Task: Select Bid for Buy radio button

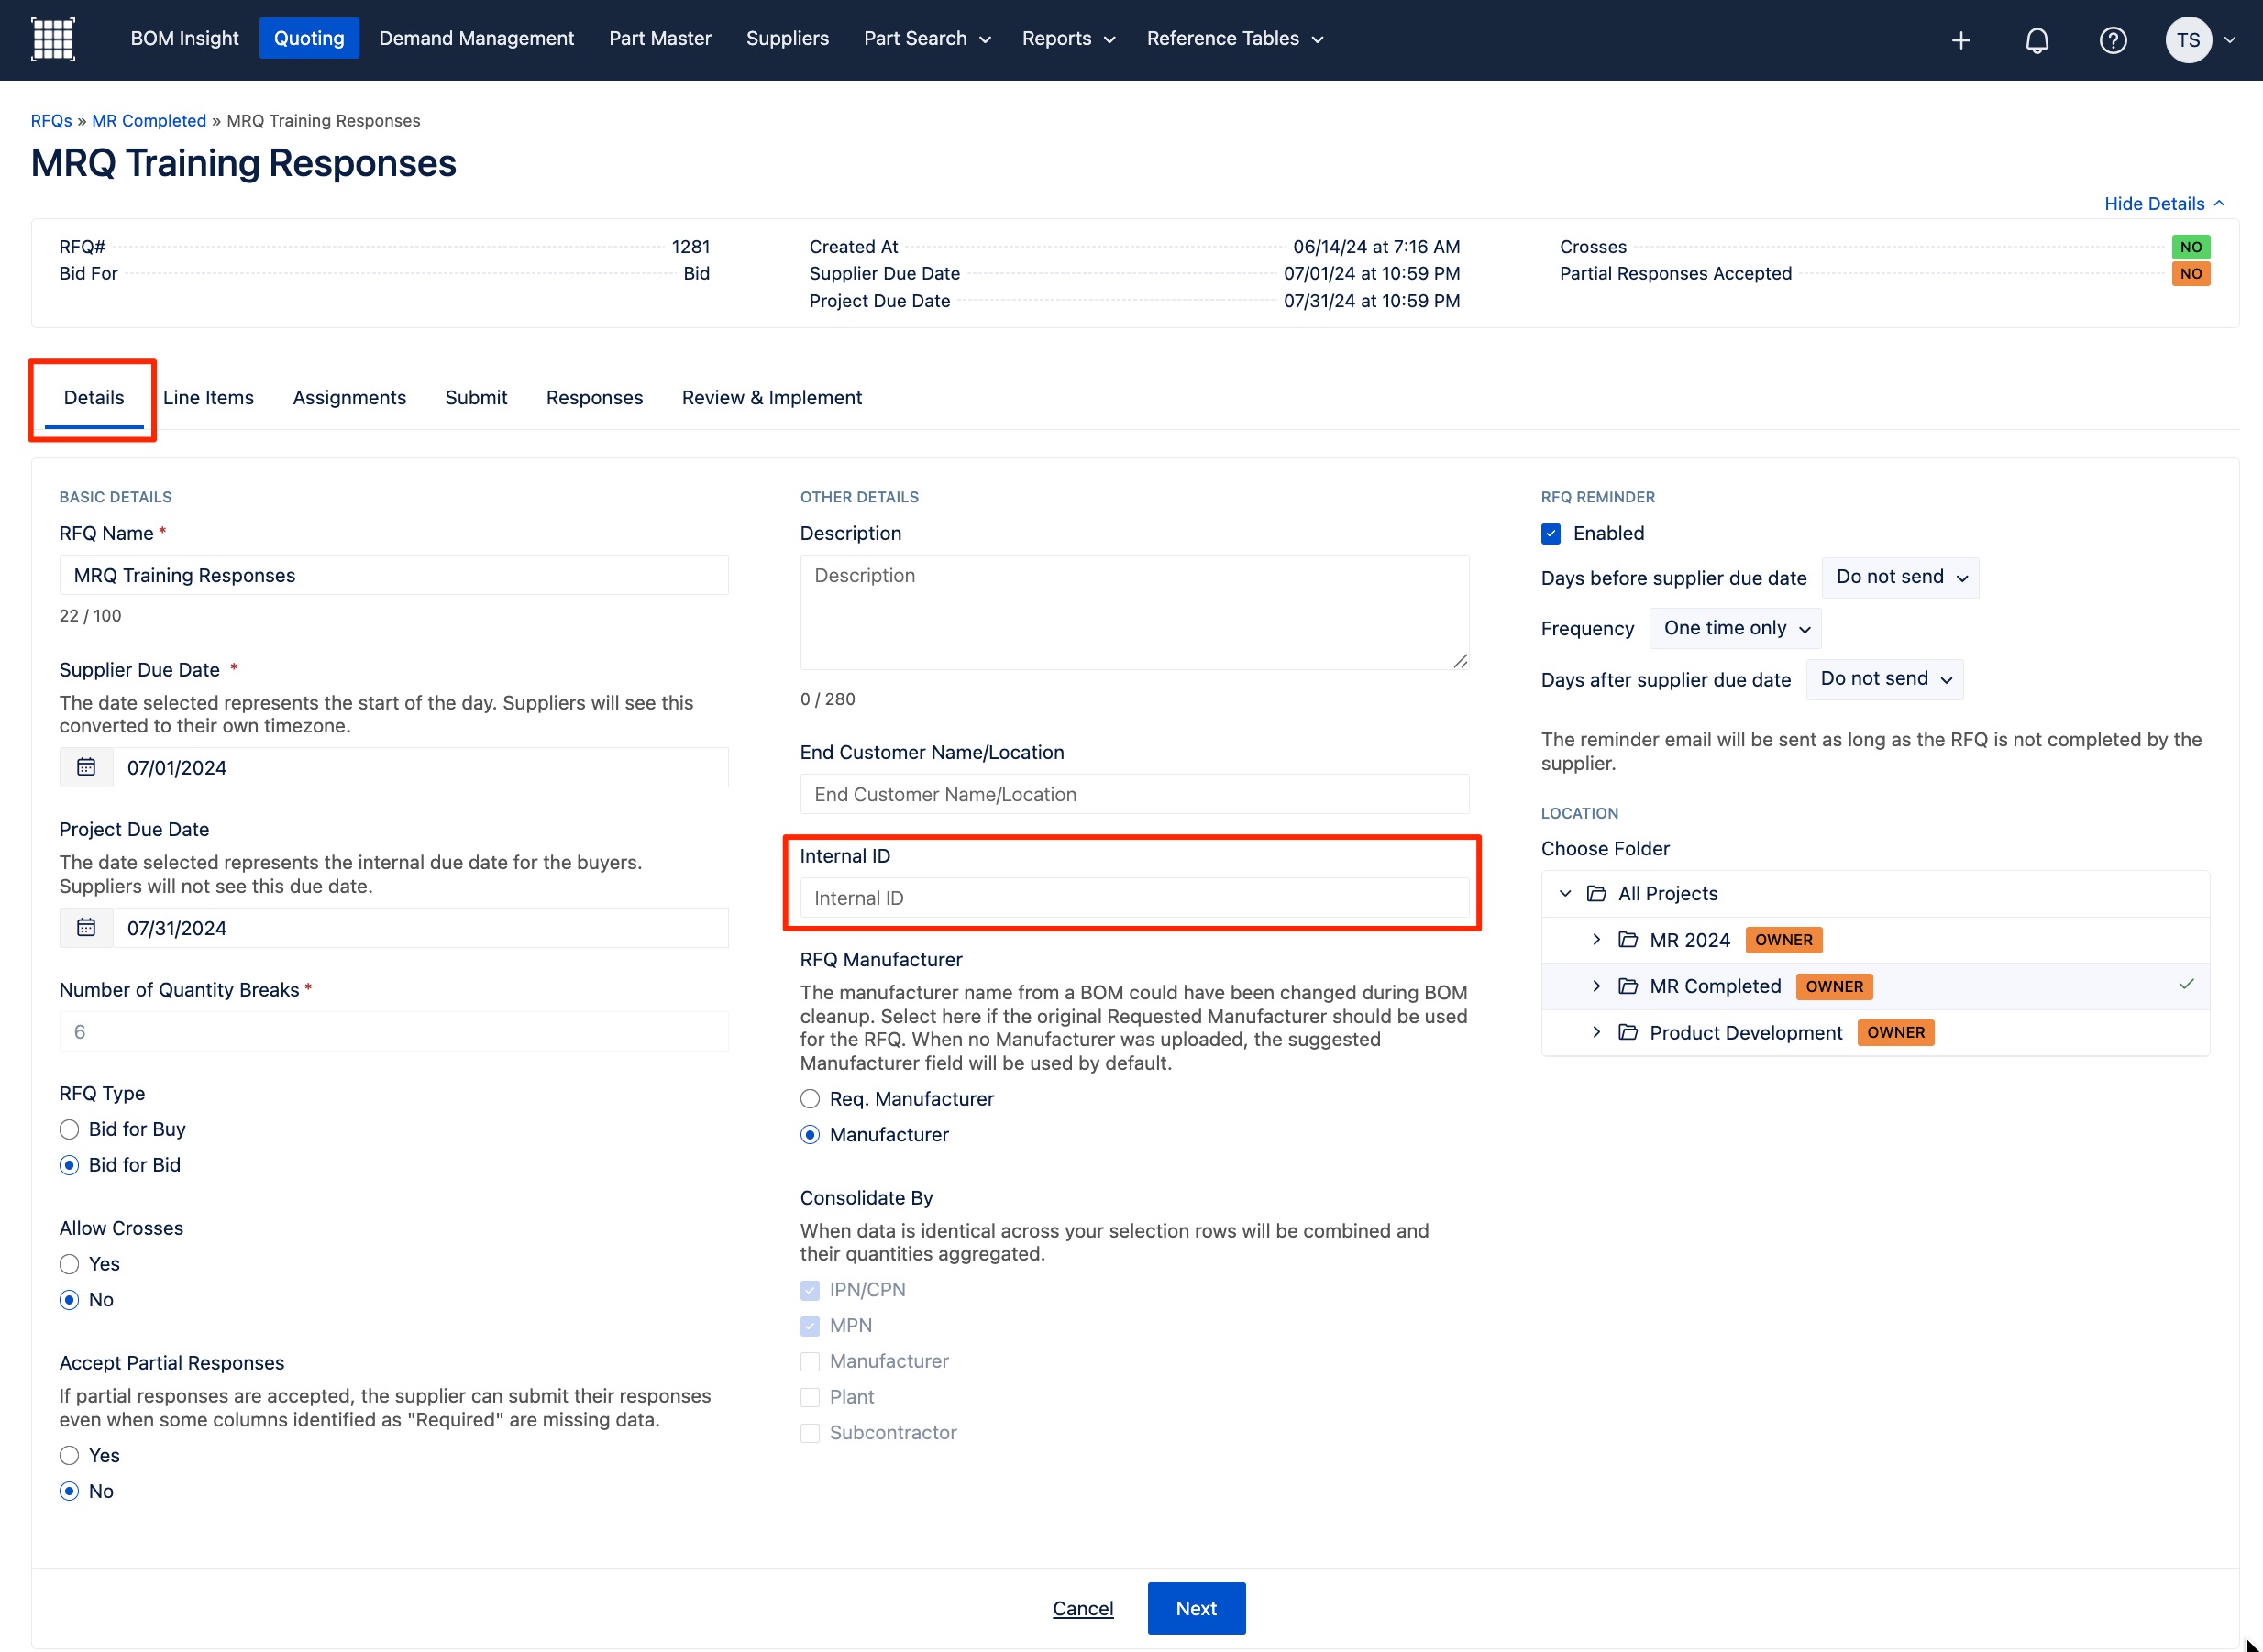Action: click(69, 1129)
